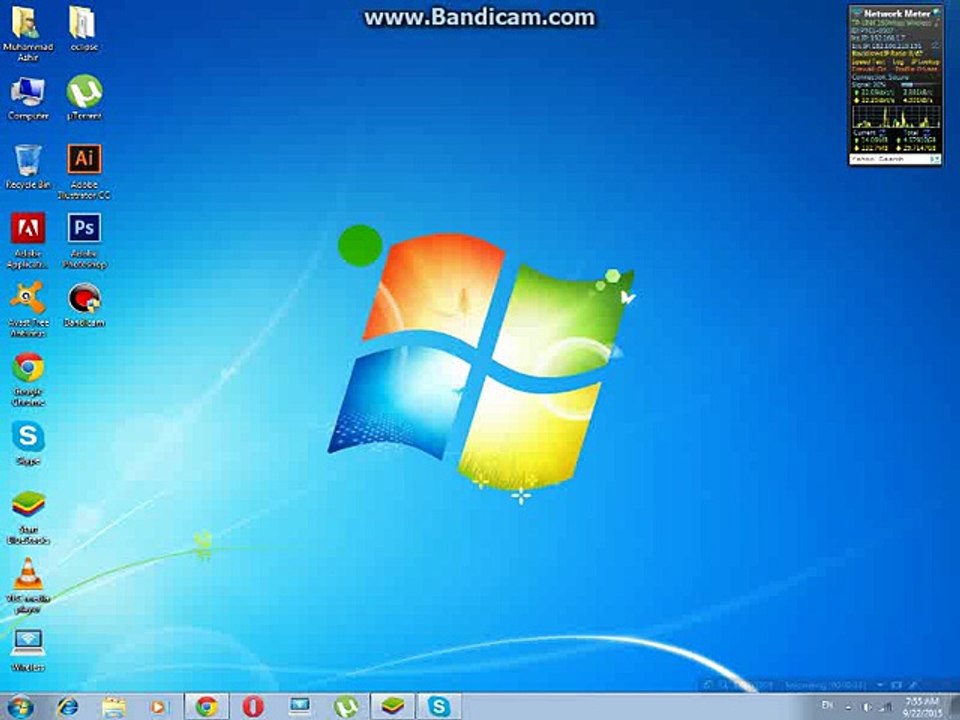Open Windows Media Player from taskbar

point(159,707)
